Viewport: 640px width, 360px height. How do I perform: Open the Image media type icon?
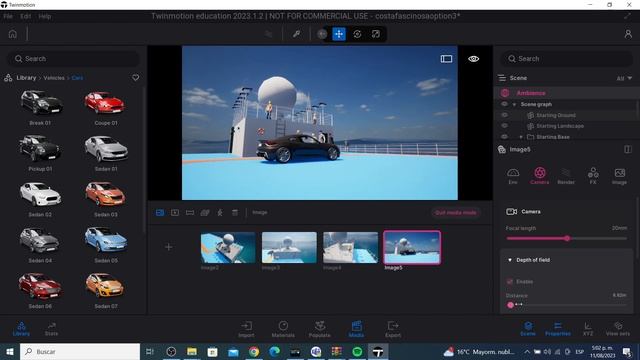tap(160, 213)
